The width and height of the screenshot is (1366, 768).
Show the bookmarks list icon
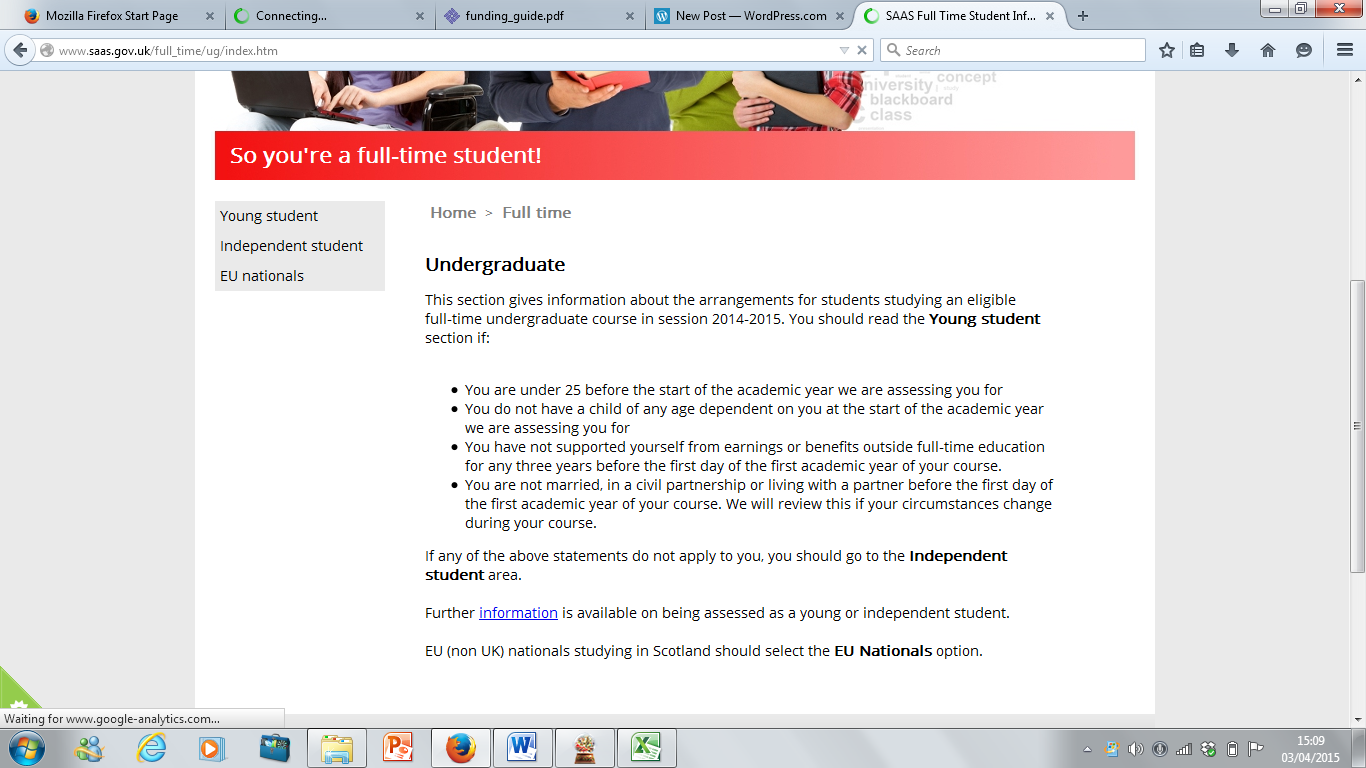(x=1197, y=50)
